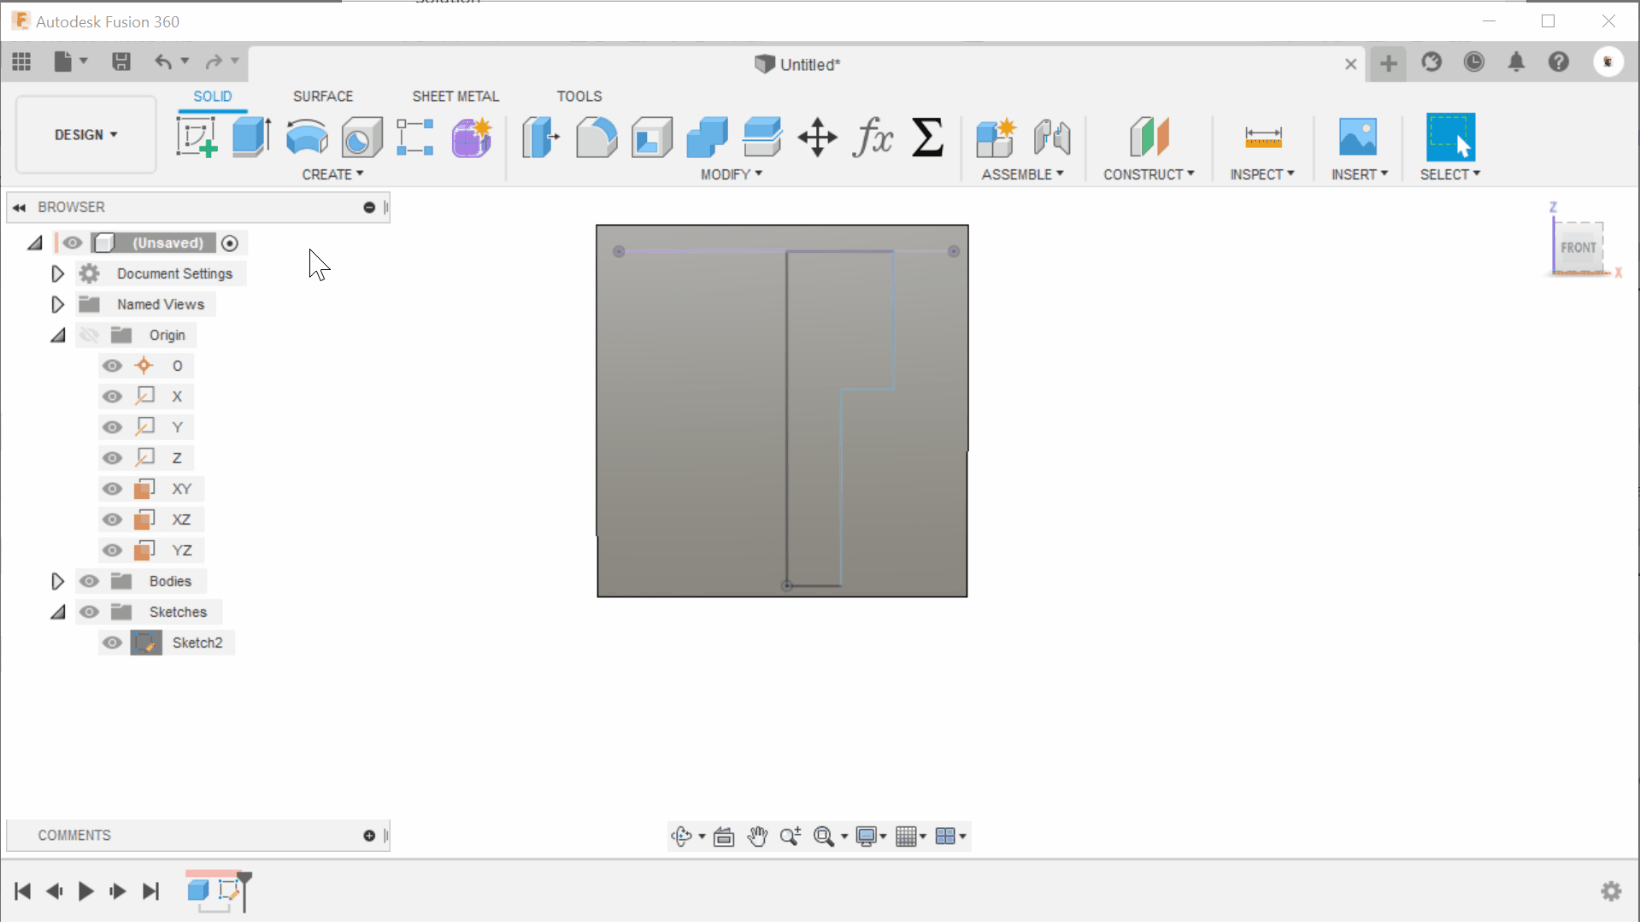Select the Combine tool
Screen dimensions: 1640x922
[x=707, y=137]
